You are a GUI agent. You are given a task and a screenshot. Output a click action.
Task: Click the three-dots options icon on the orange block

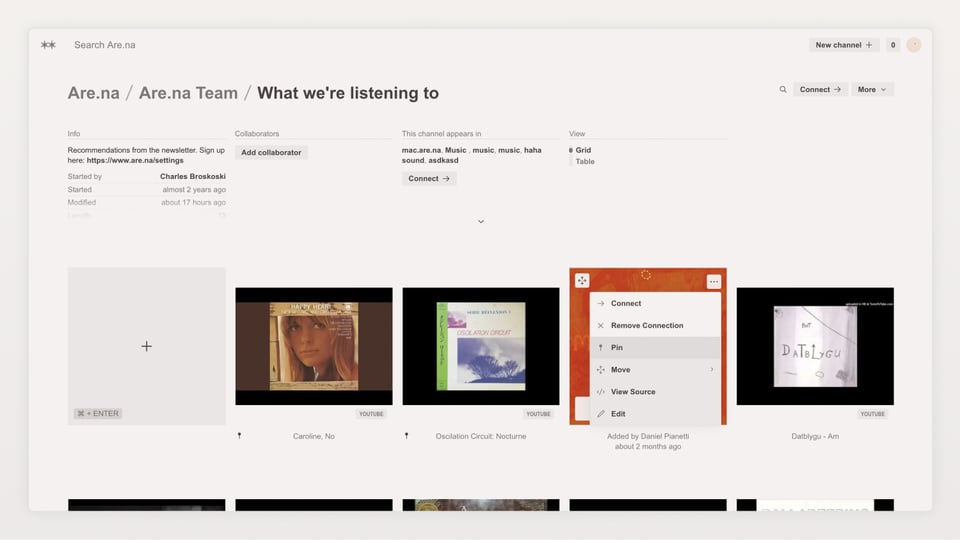point(713,282)
